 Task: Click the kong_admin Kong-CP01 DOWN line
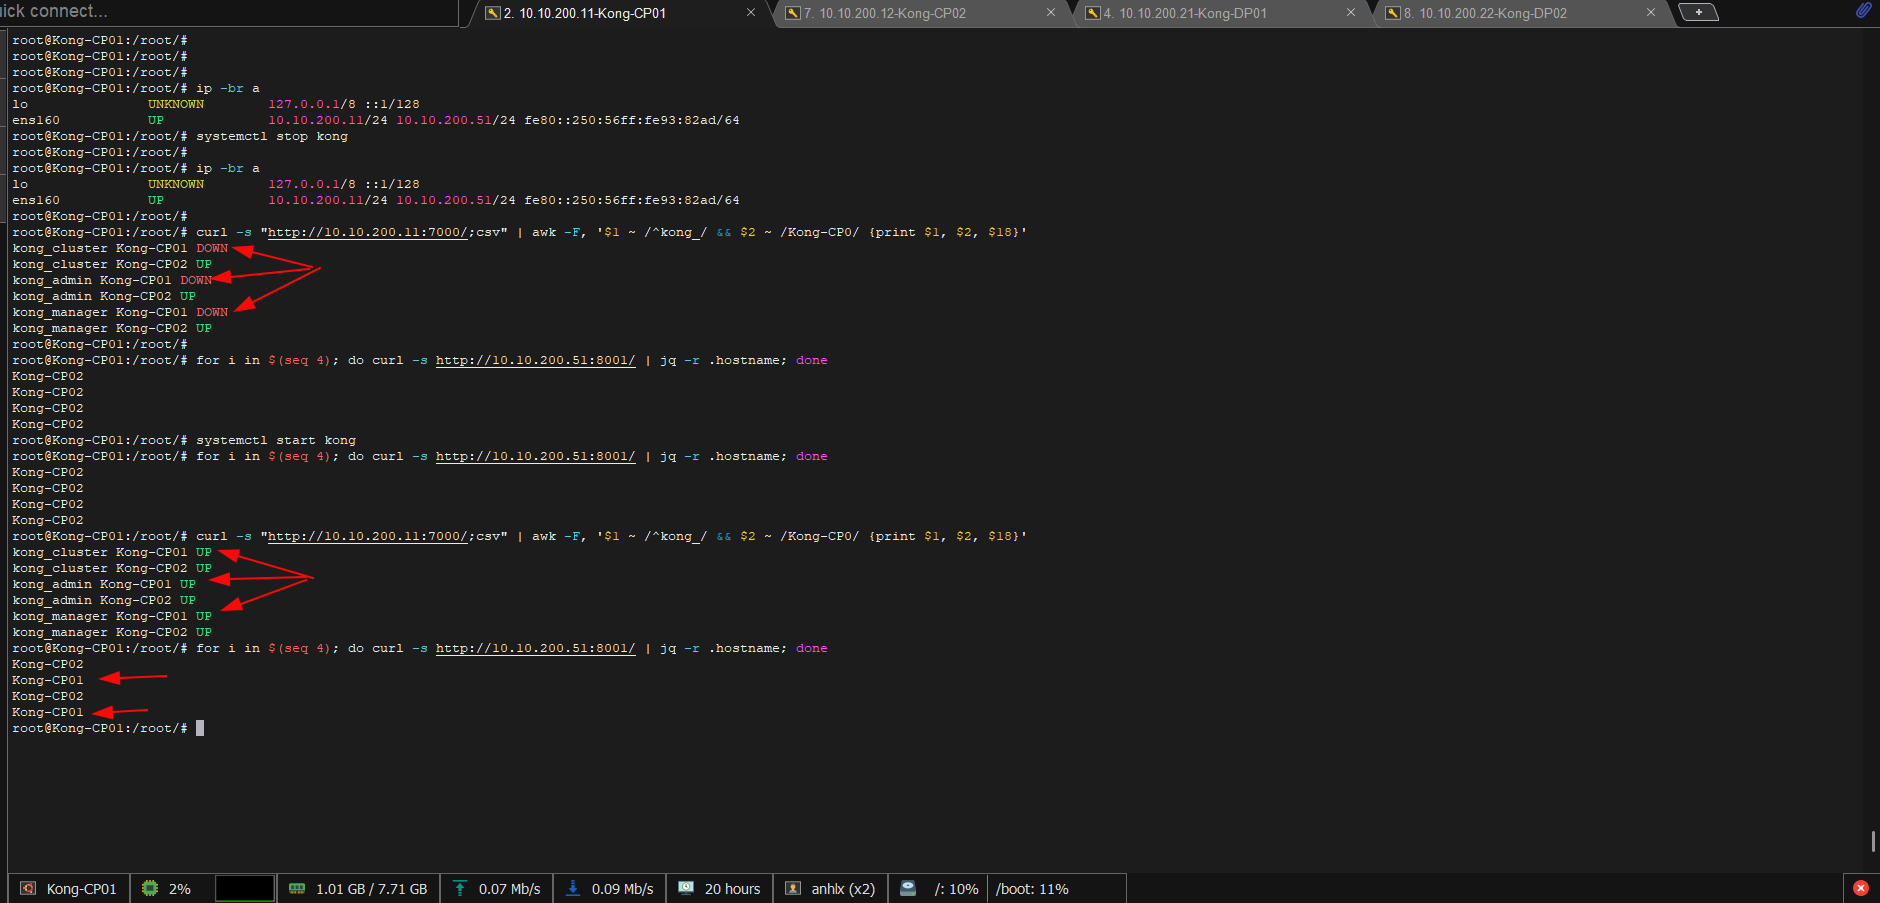pos(112,280)
